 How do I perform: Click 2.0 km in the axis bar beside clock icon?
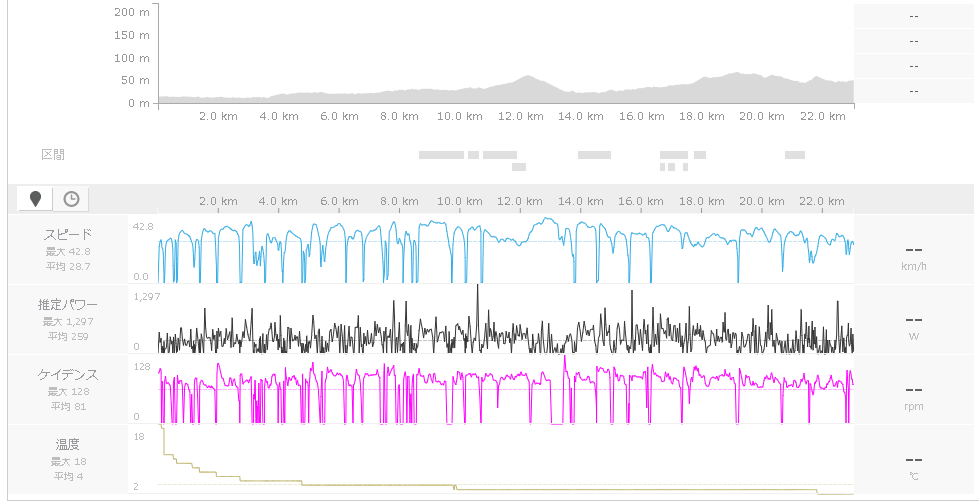219,201
